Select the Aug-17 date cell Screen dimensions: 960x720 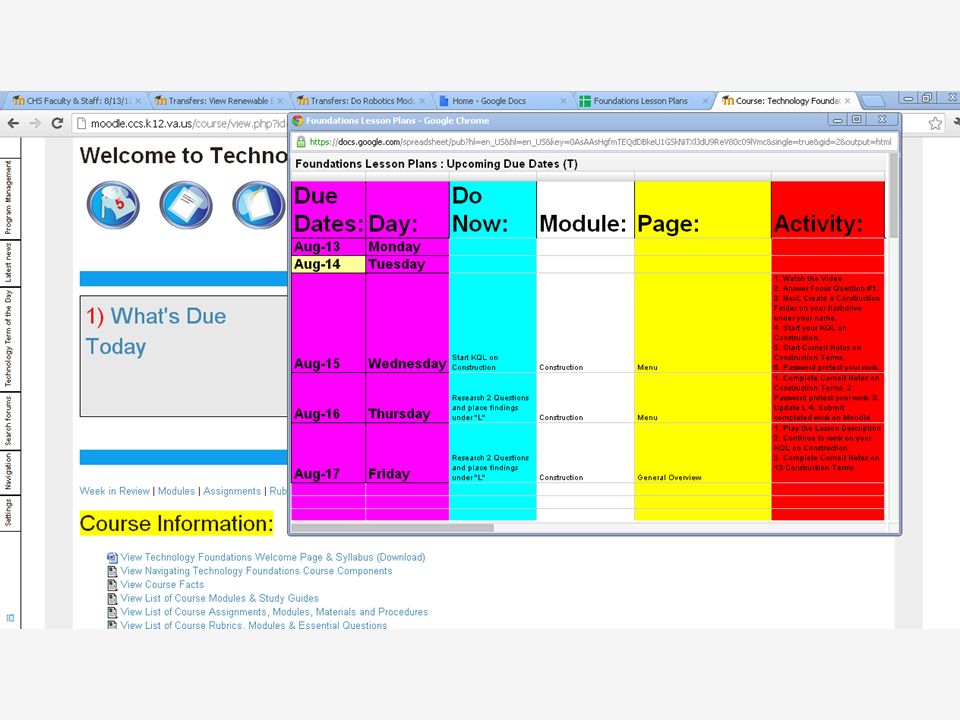(x=328, y=453)
